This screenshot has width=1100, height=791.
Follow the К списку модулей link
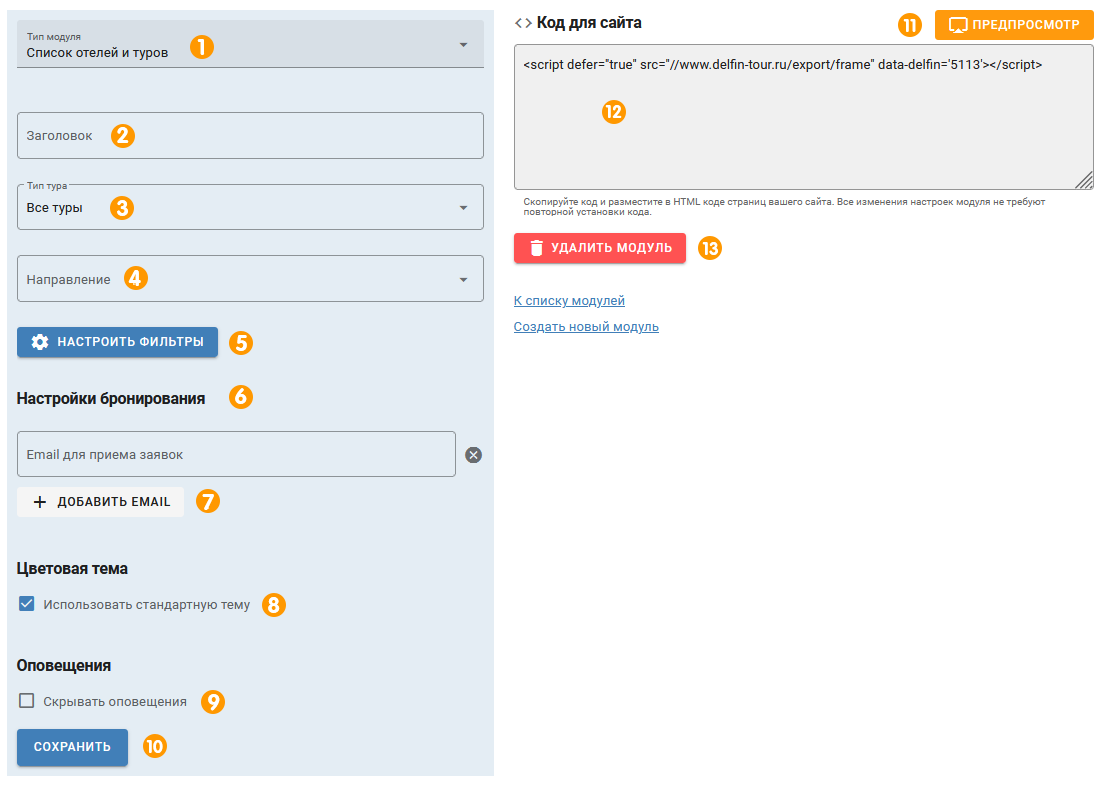(569, 301)
